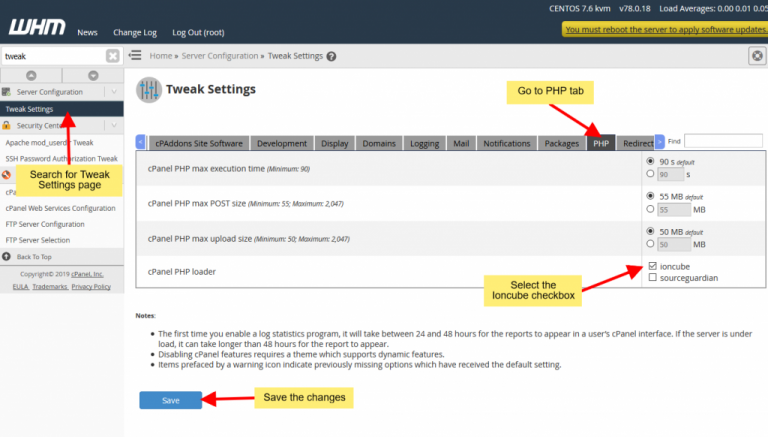The height and width of the screenshot is (437, 768).
Task: Collapse all sidebar categories with up arrow
Action: pyautogui.click(x=31, y=75)
